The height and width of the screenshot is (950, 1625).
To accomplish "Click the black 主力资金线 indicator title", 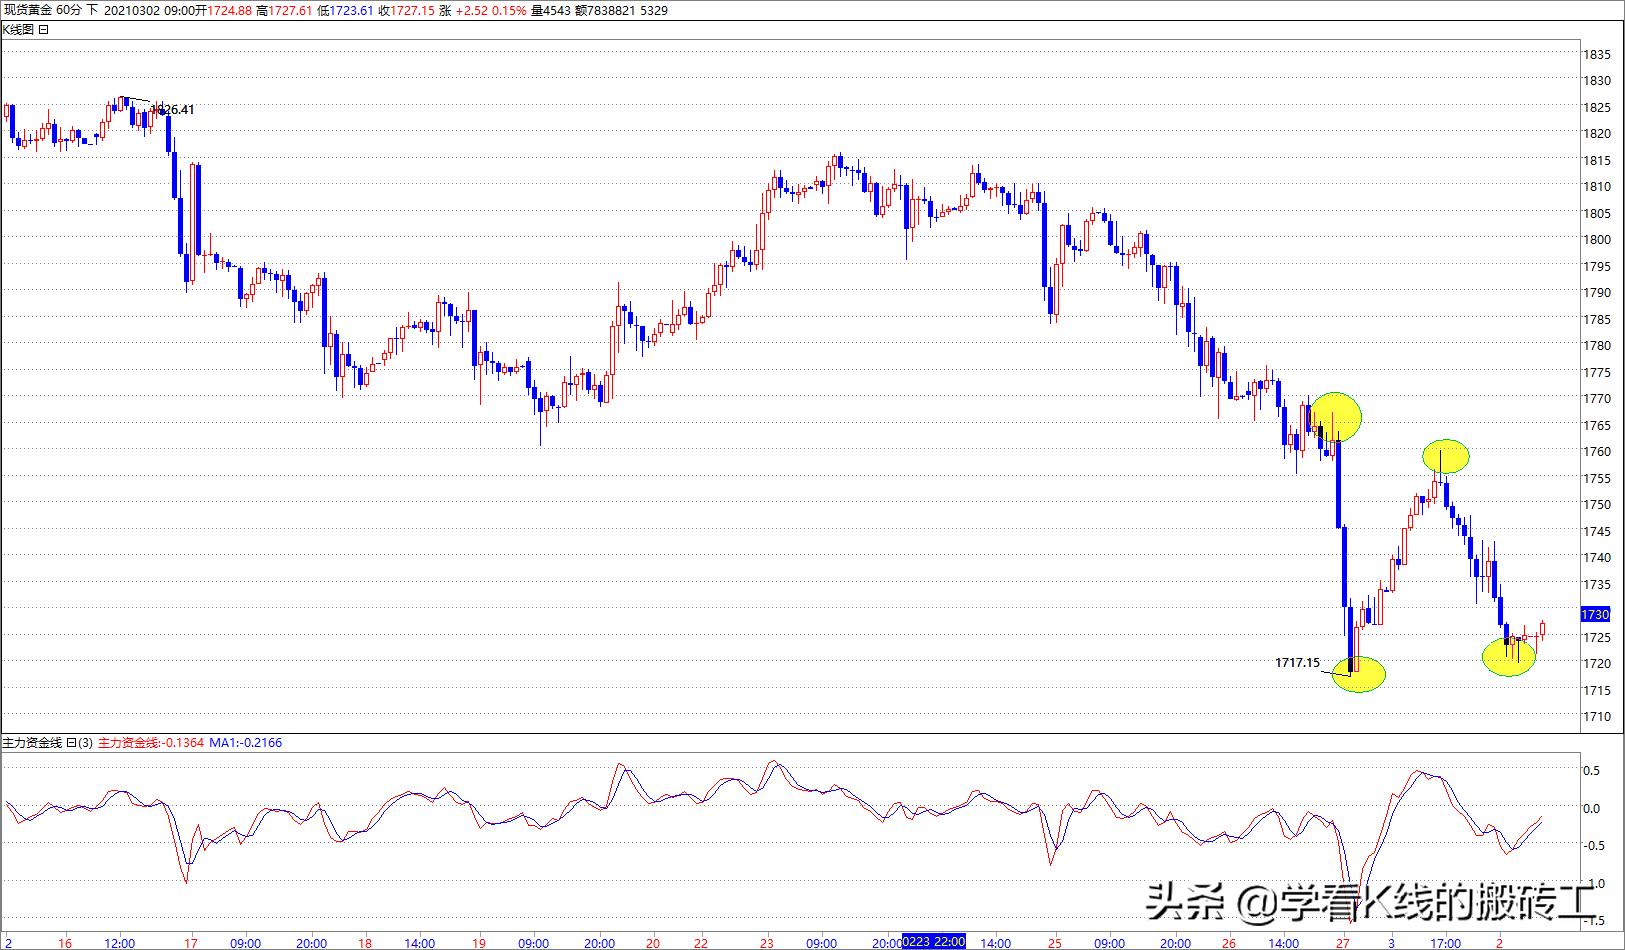I will tap(32, 743).
